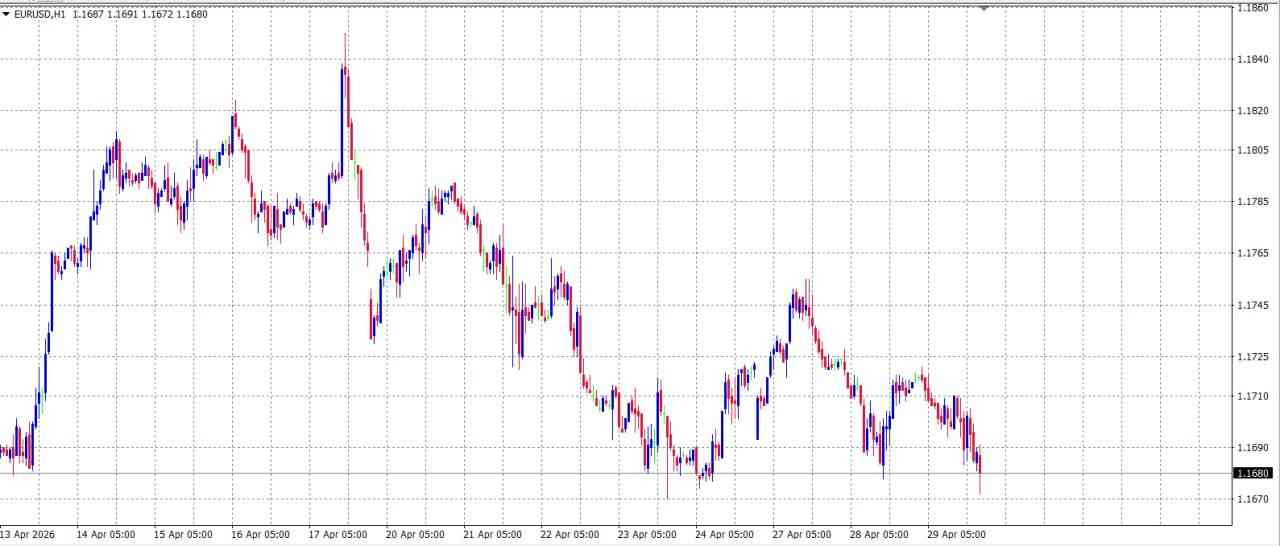Click the 29 Apr 05:00 time label

point(957,535)
